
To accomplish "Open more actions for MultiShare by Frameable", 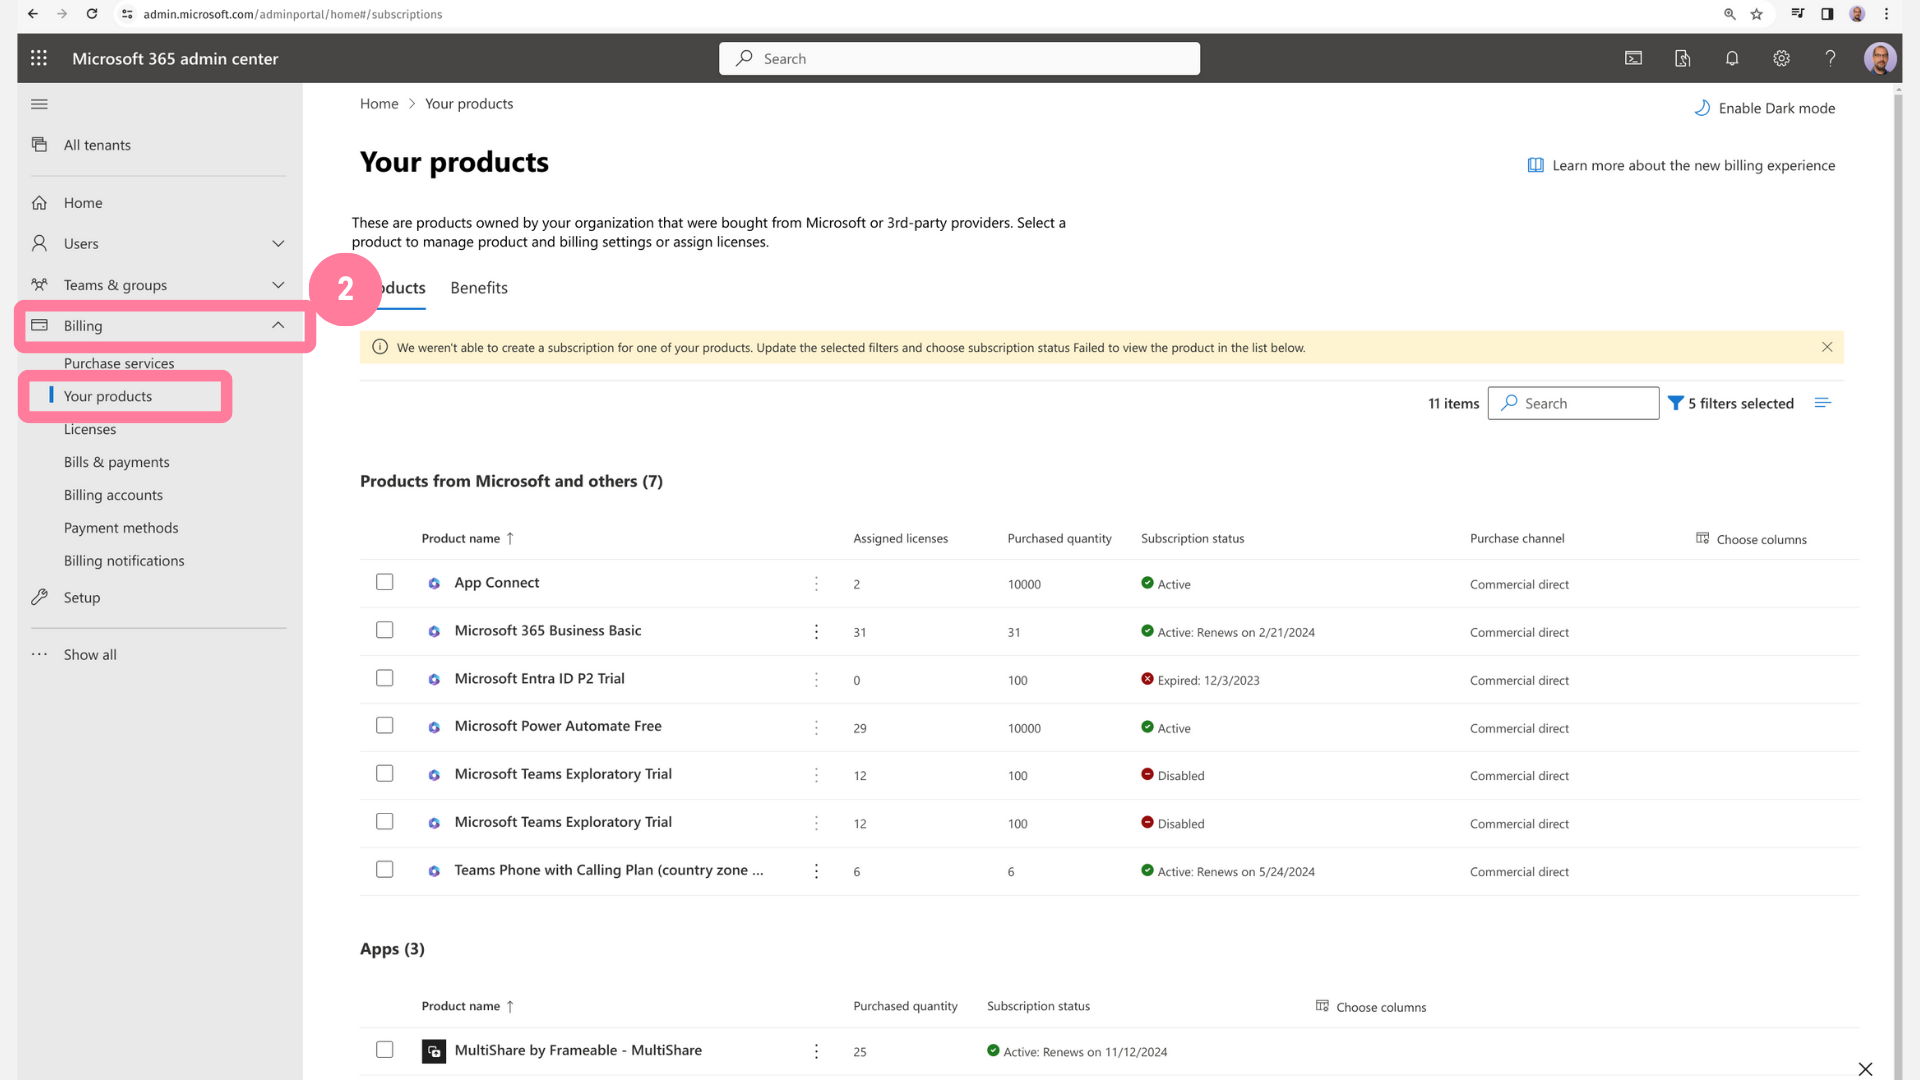I will (x=816, y=1051).
